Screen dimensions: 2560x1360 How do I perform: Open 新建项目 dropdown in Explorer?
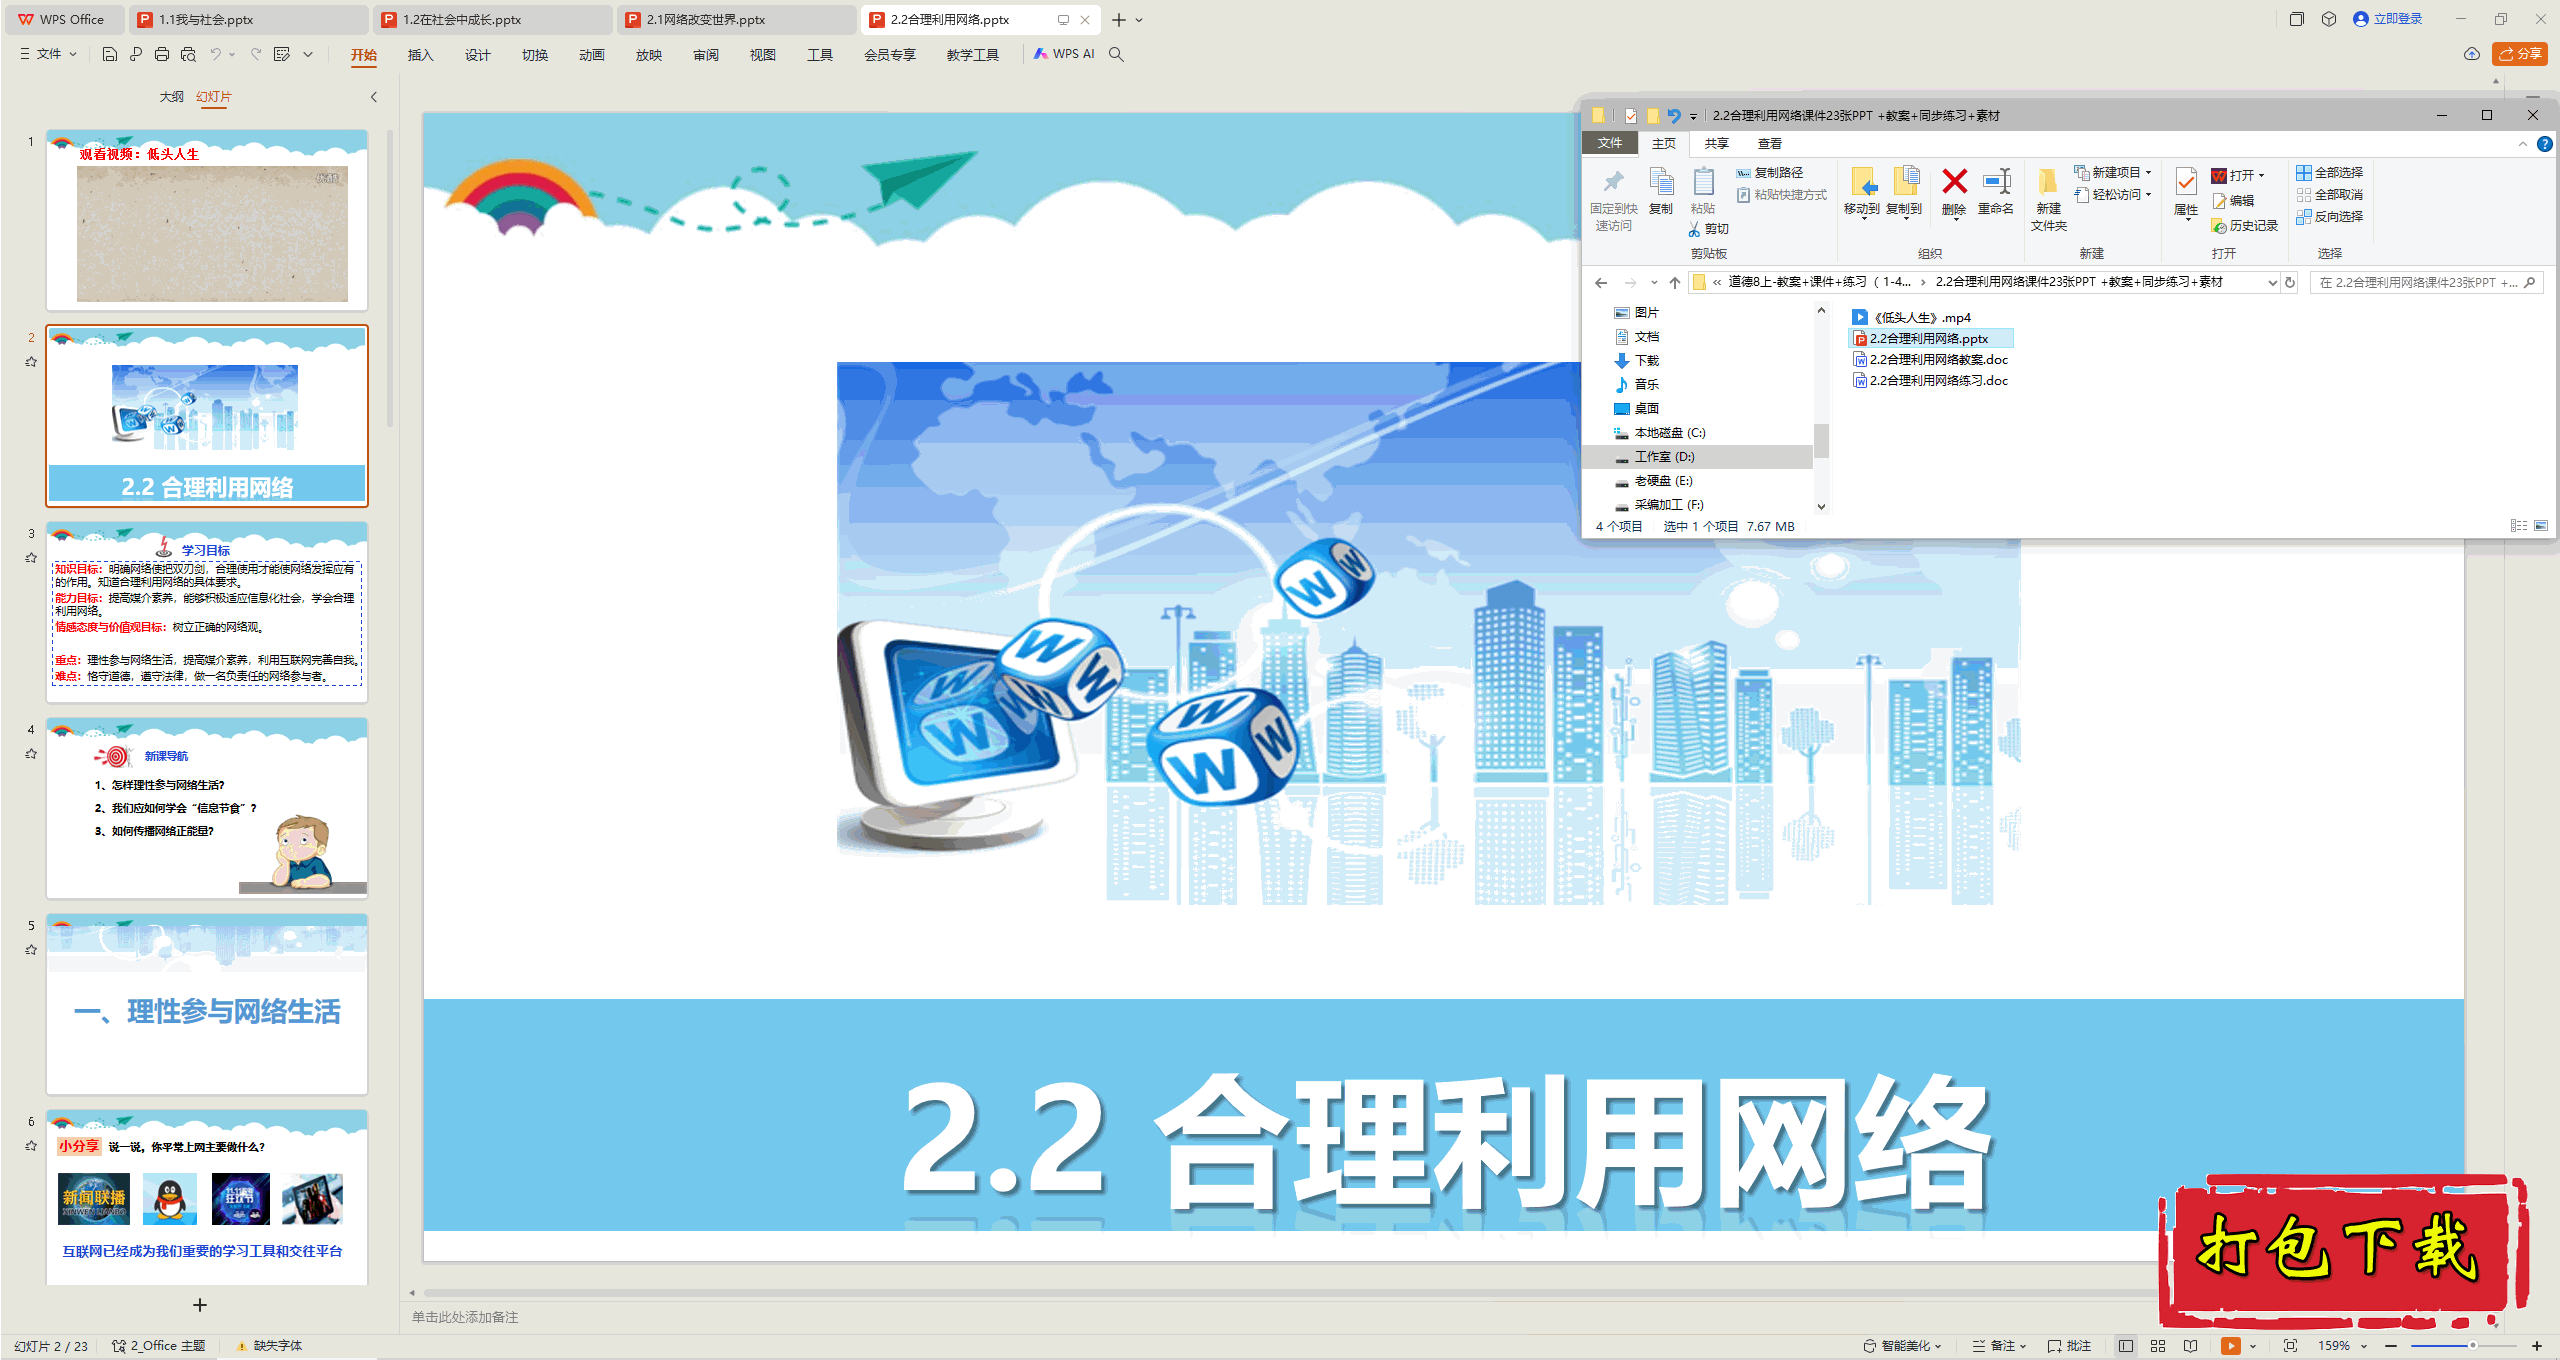2113,173
